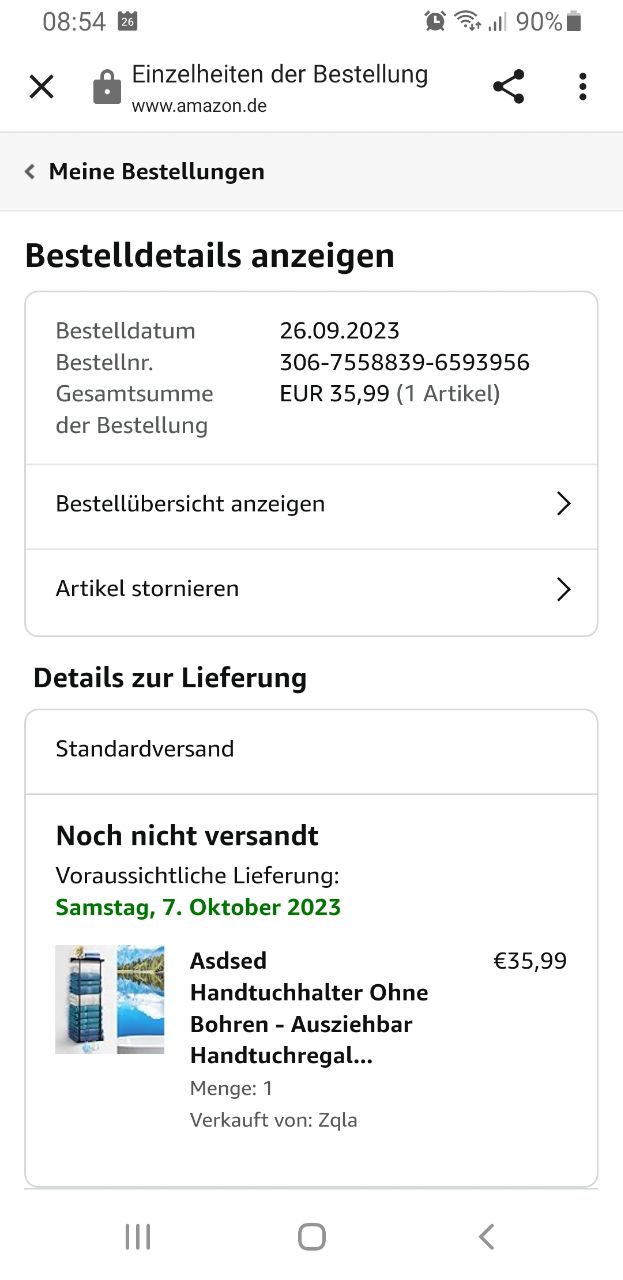Tap the share icon in top bar
This screenshot has width=623, height=1280.
508,87
